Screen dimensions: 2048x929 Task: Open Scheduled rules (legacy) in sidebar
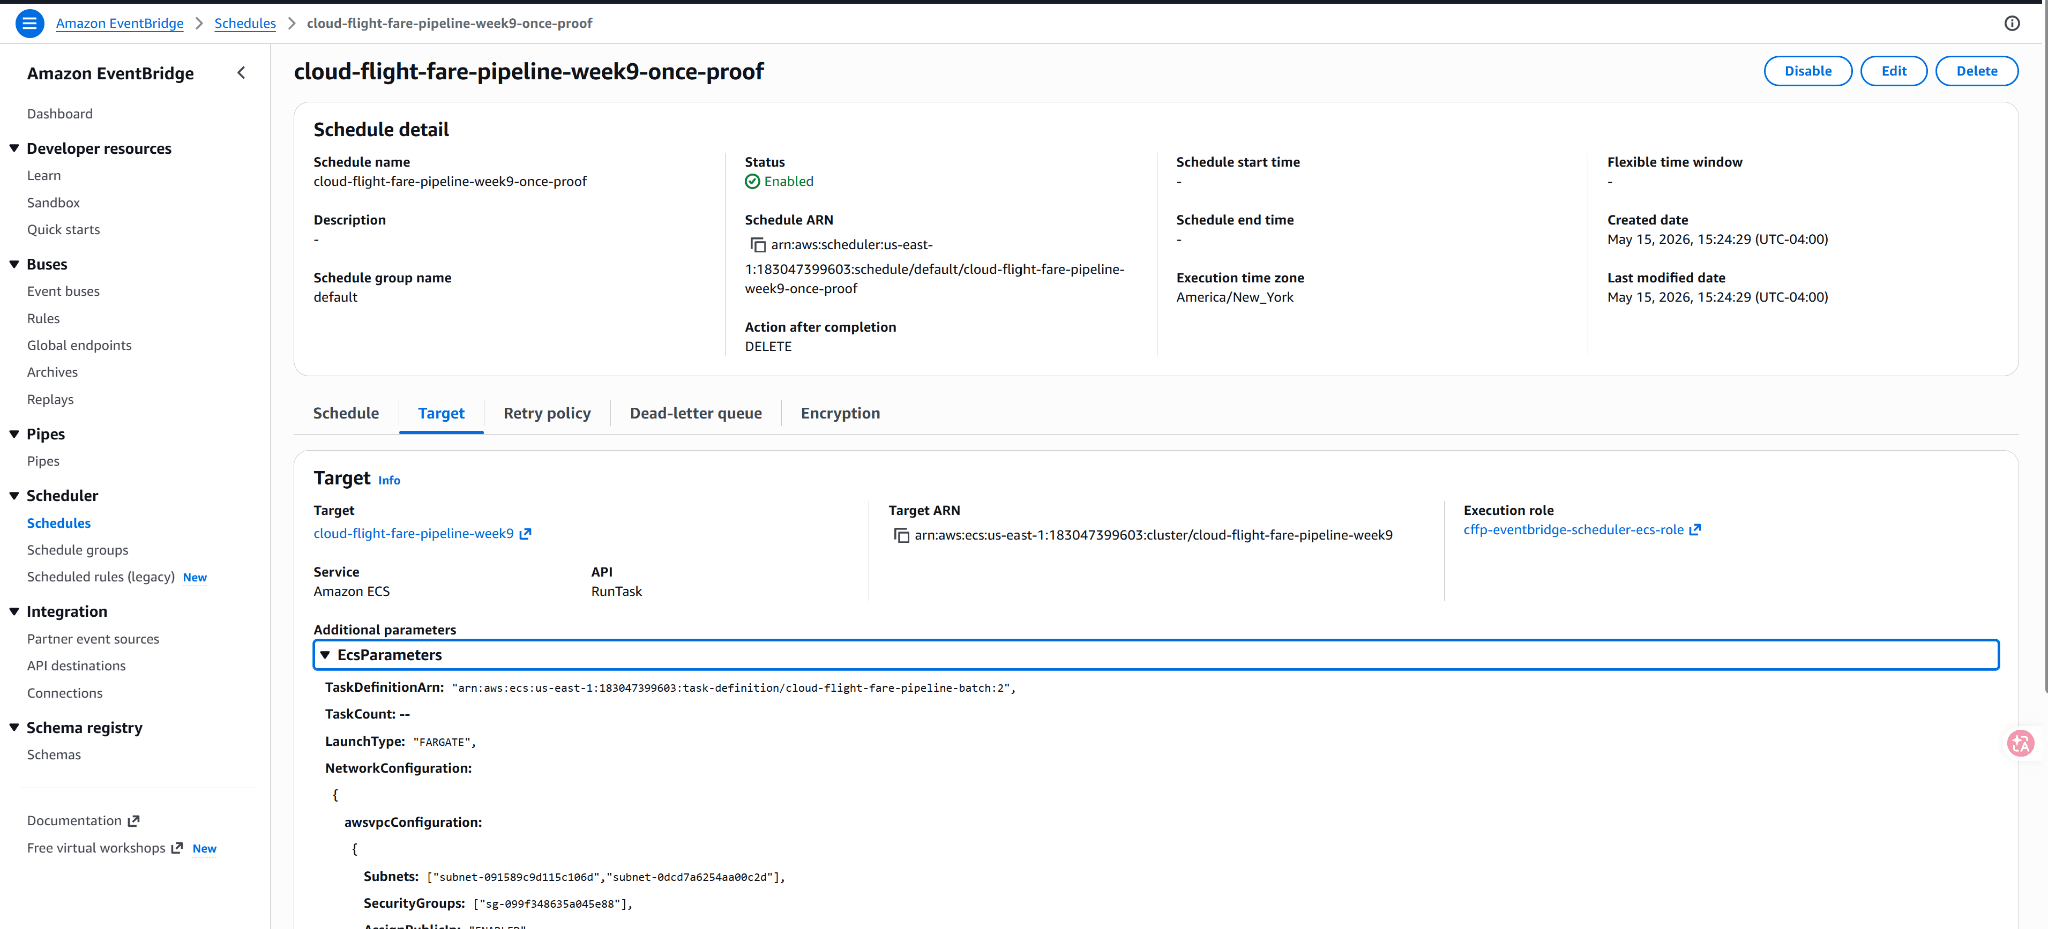[x=101, y=577]
